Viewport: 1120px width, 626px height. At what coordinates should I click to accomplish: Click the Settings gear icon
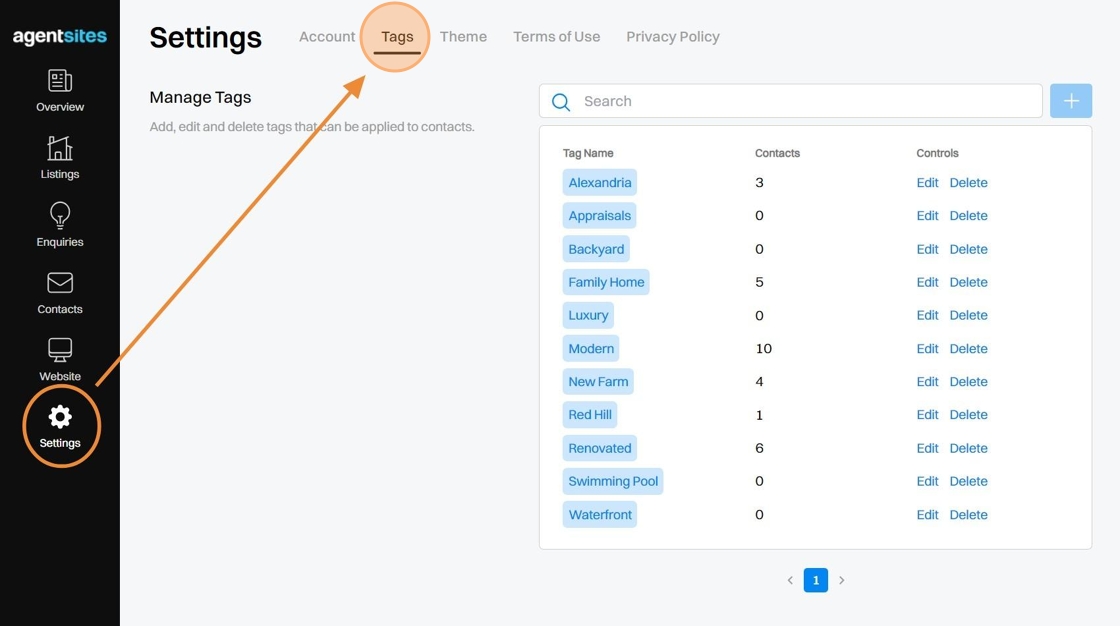[x=60, y=417]
